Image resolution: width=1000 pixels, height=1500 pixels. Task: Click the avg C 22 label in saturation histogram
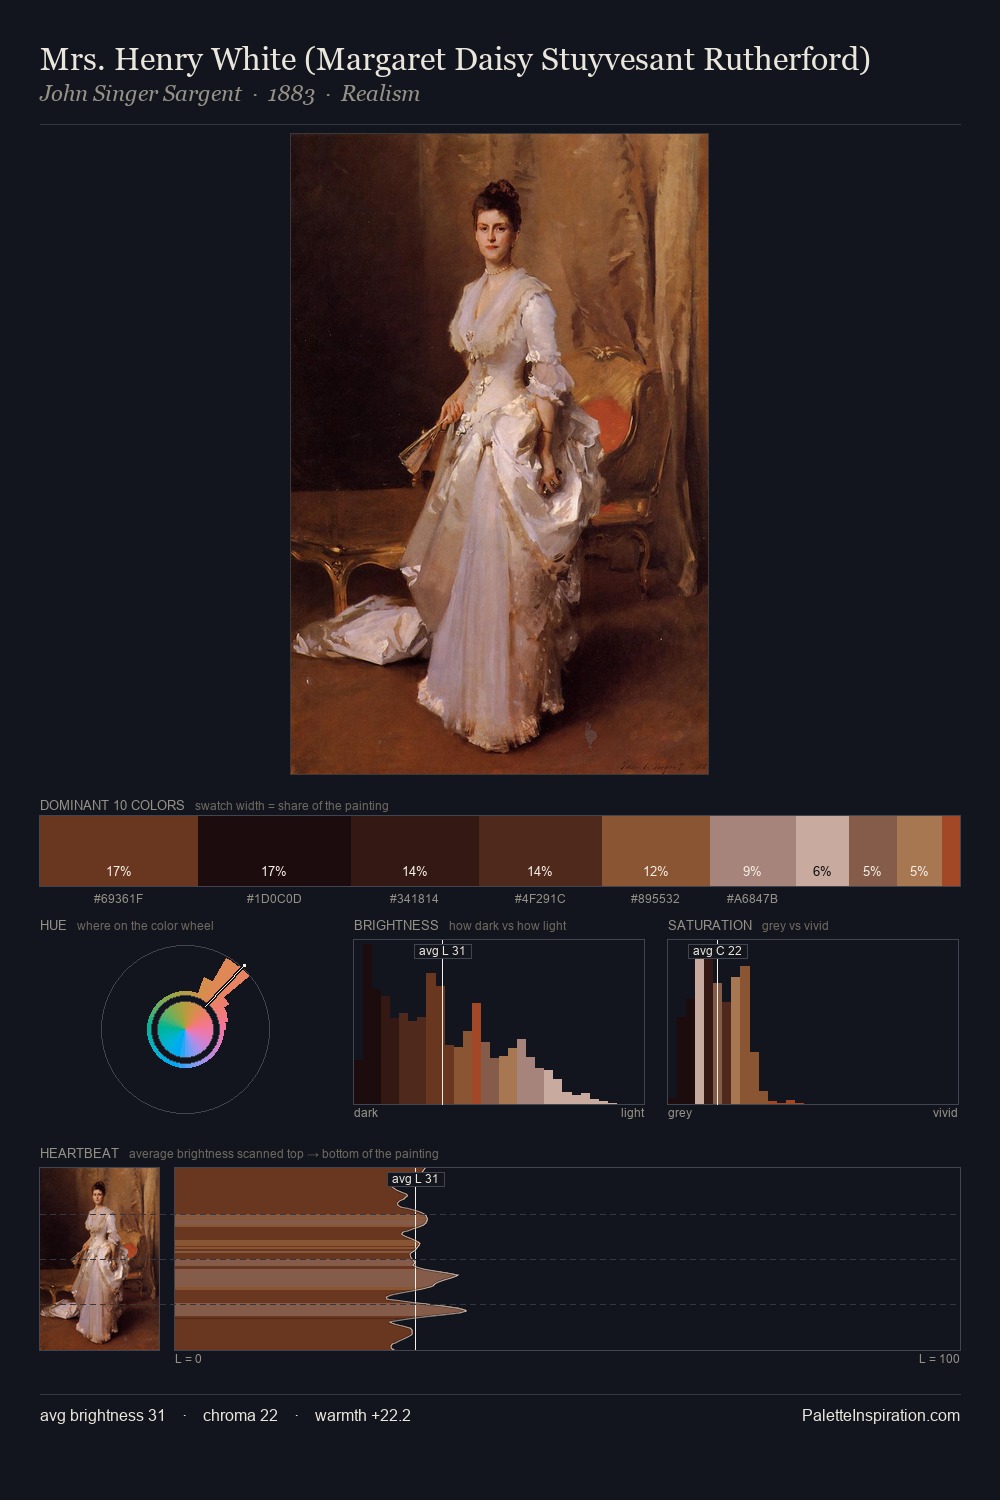pos(718,951)
